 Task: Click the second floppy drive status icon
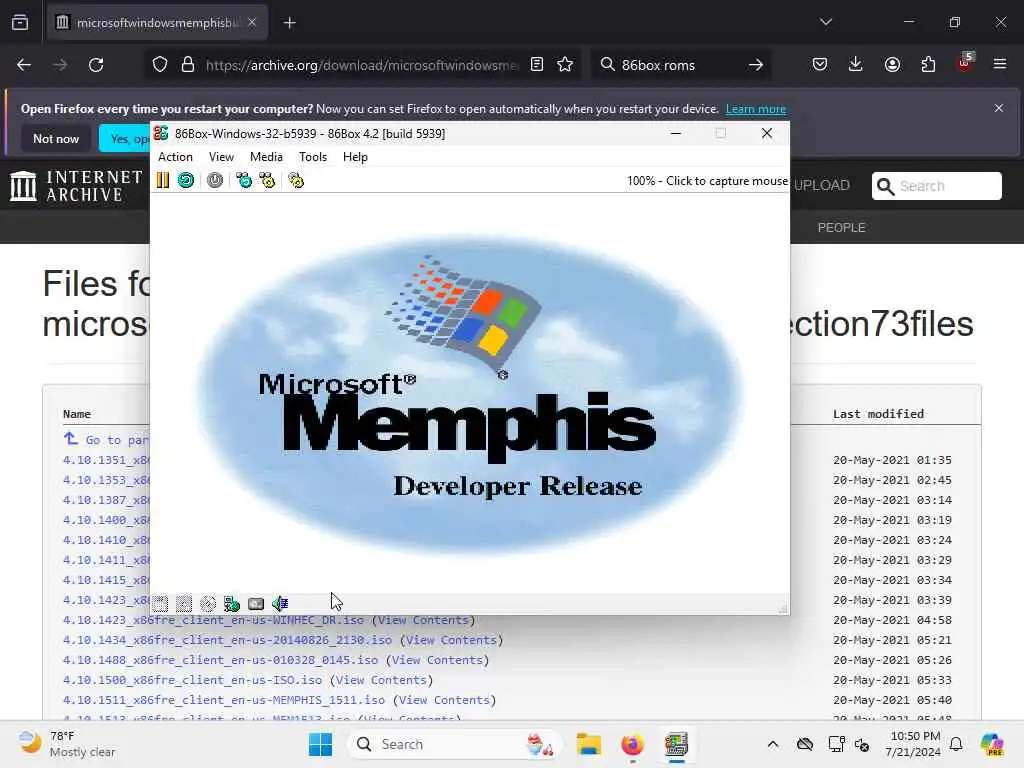tap(184, 603)
